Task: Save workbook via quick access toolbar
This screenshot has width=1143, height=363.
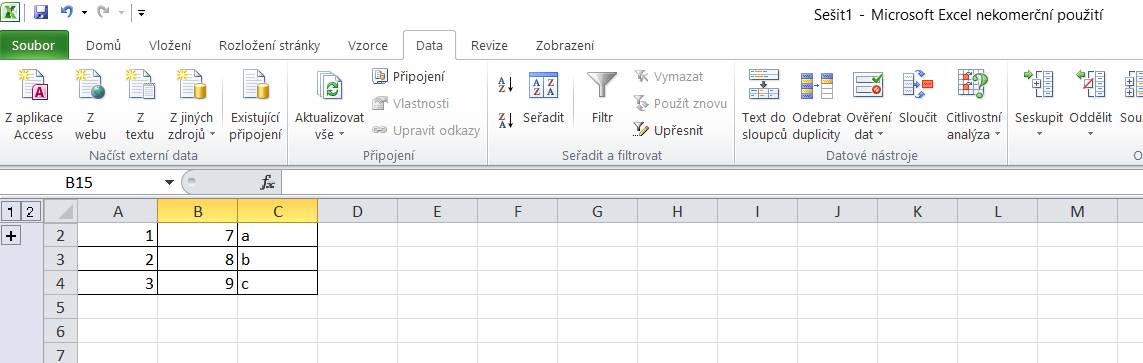Action: click(41, 12)
